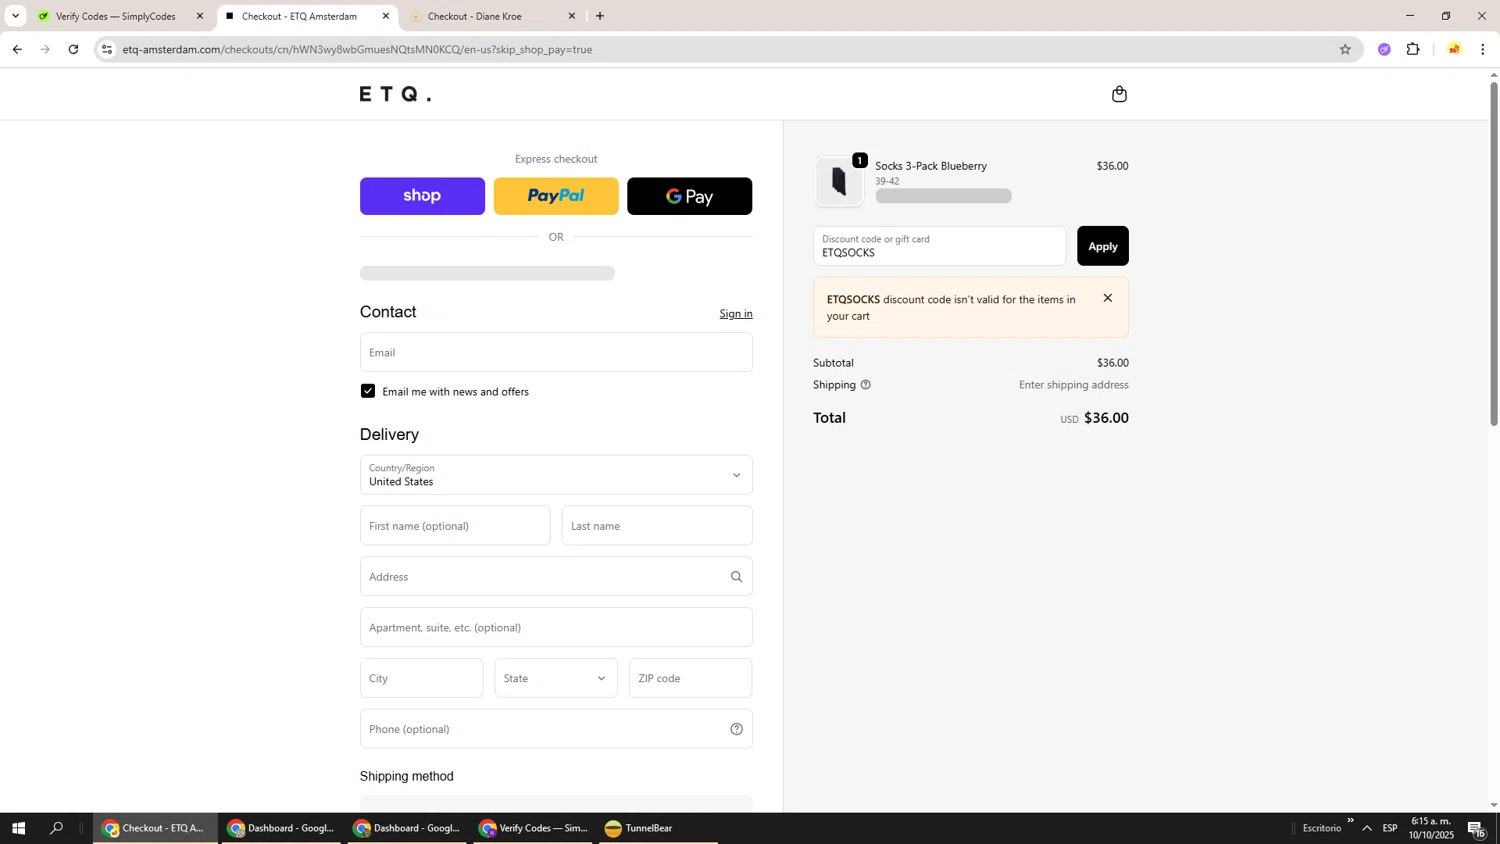Go back using browser back arrow
The image size is (1500, 844).
(17, 49)
